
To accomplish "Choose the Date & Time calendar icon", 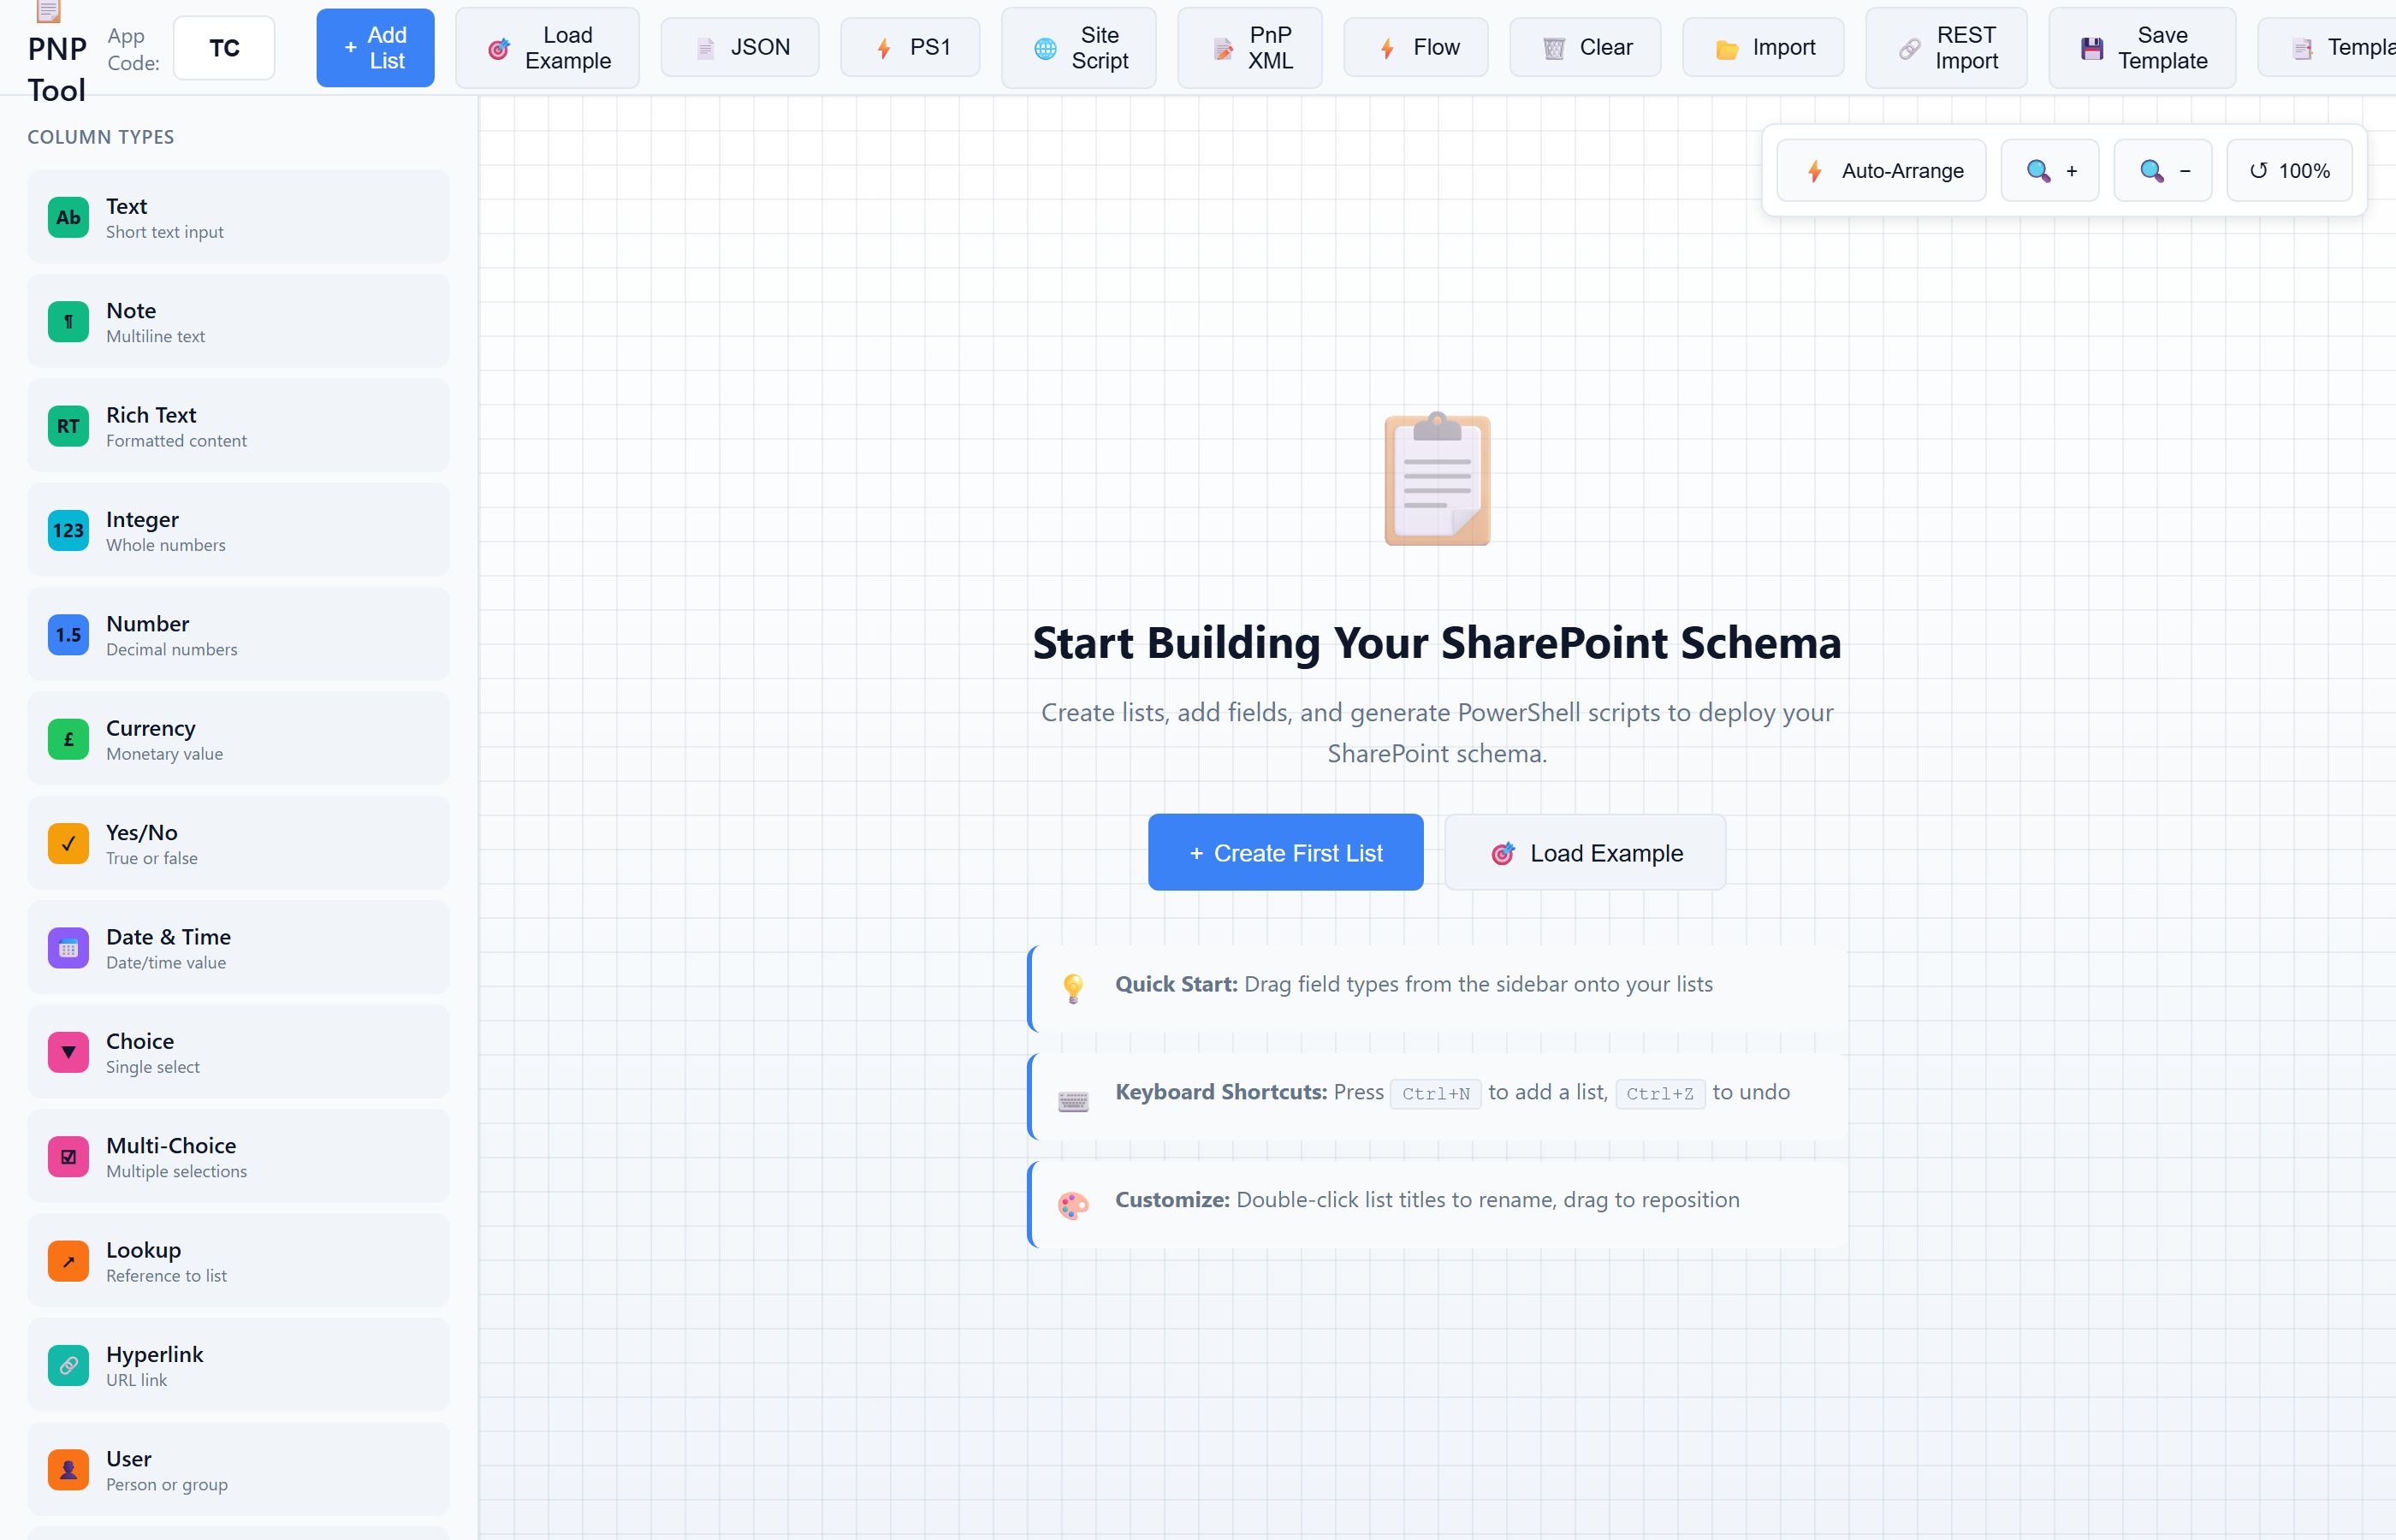I will click(68, 948).
